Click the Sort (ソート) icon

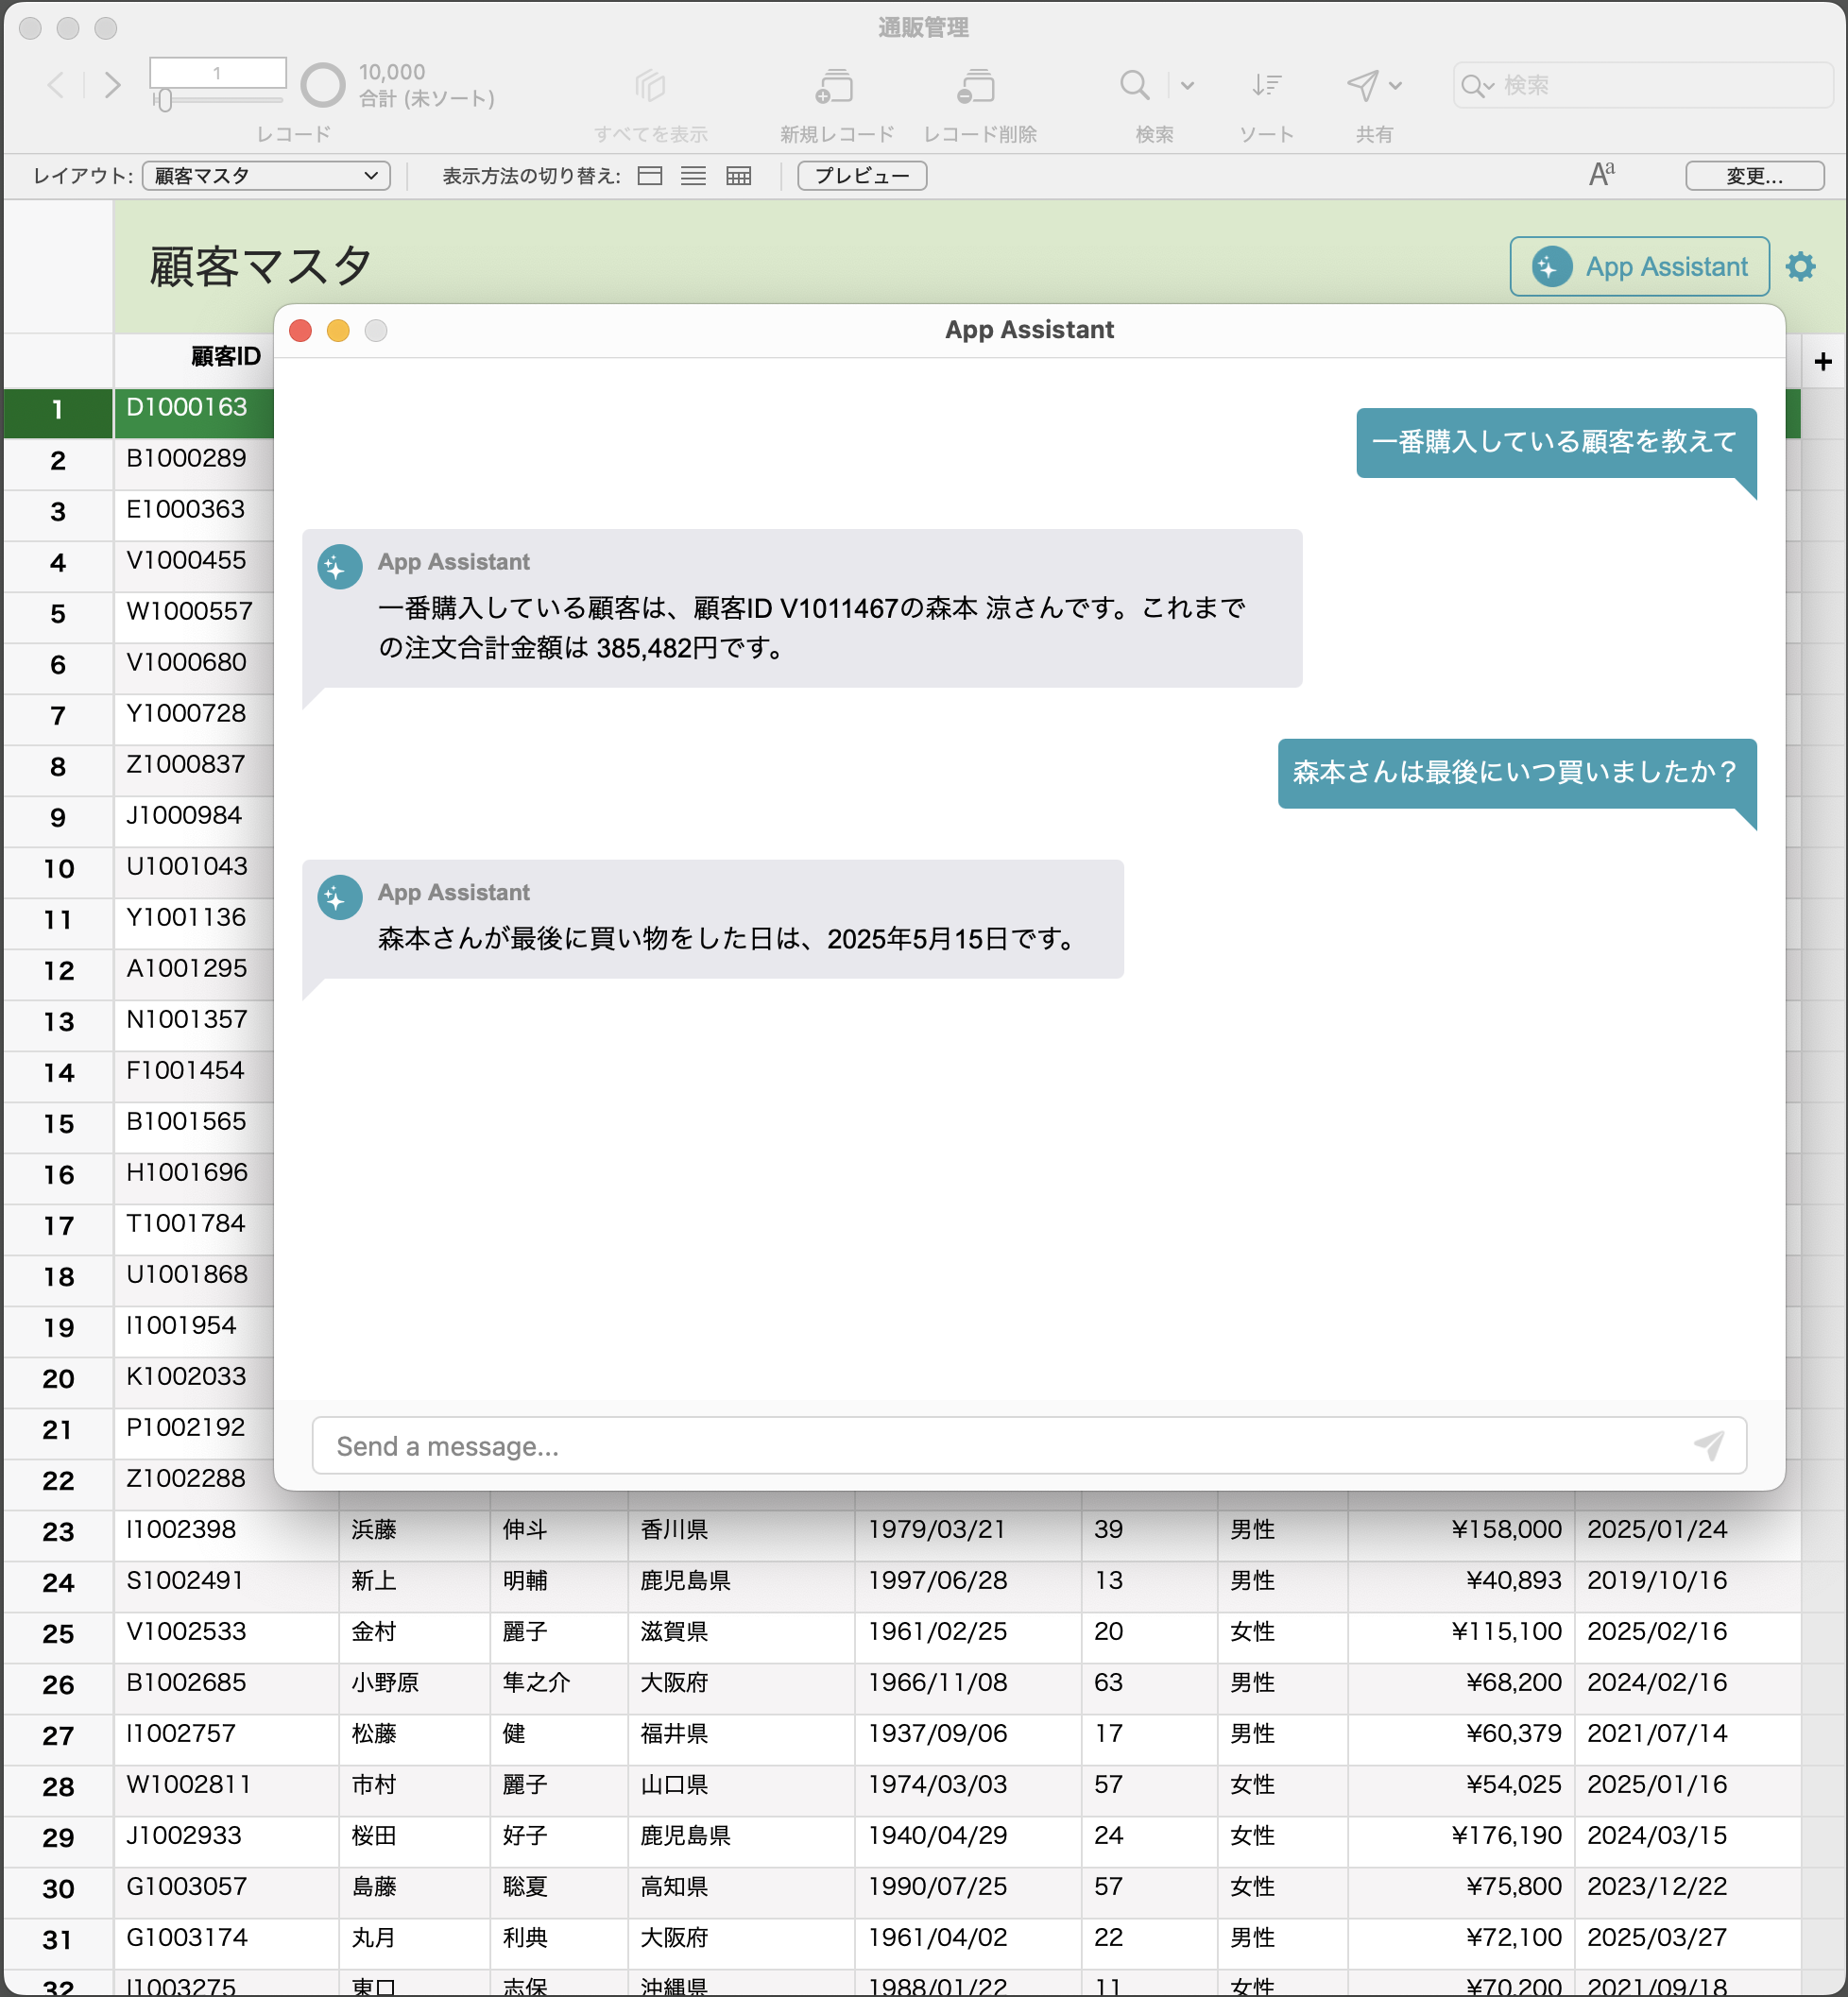(x=1266, y=86)
